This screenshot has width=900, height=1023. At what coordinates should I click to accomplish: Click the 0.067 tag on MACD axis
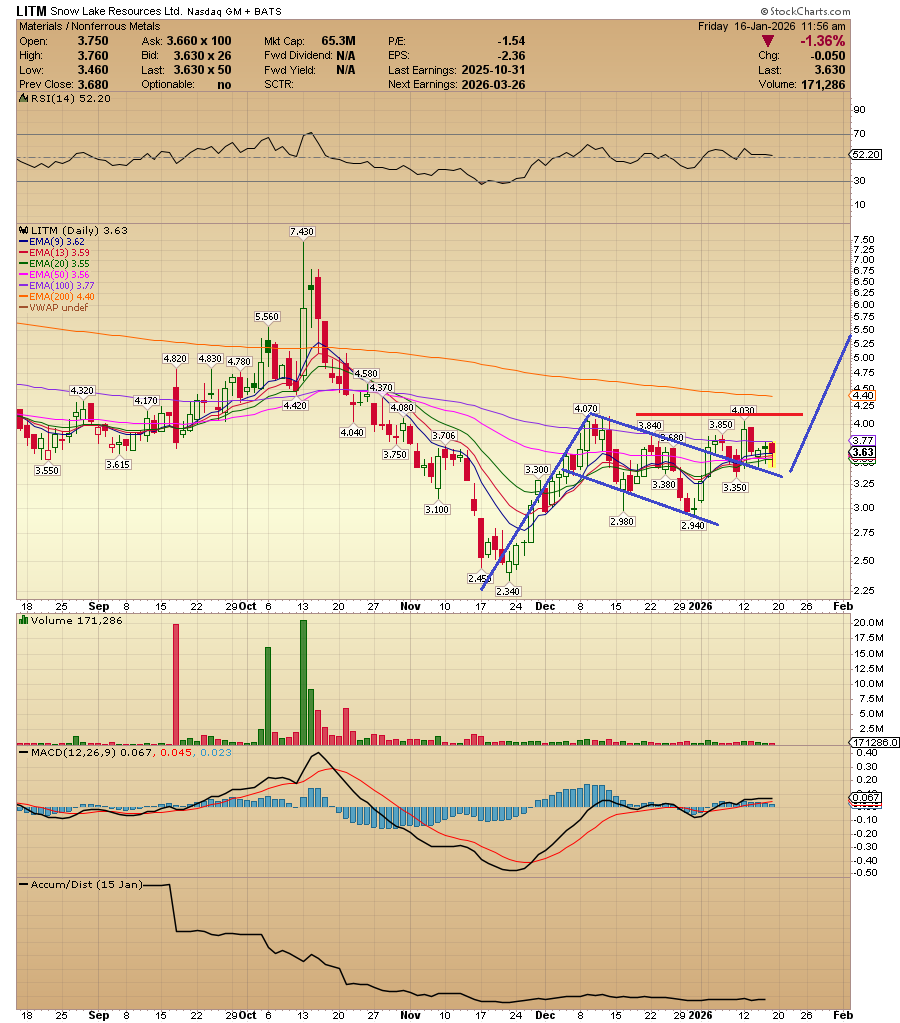(x=866, y=798)
